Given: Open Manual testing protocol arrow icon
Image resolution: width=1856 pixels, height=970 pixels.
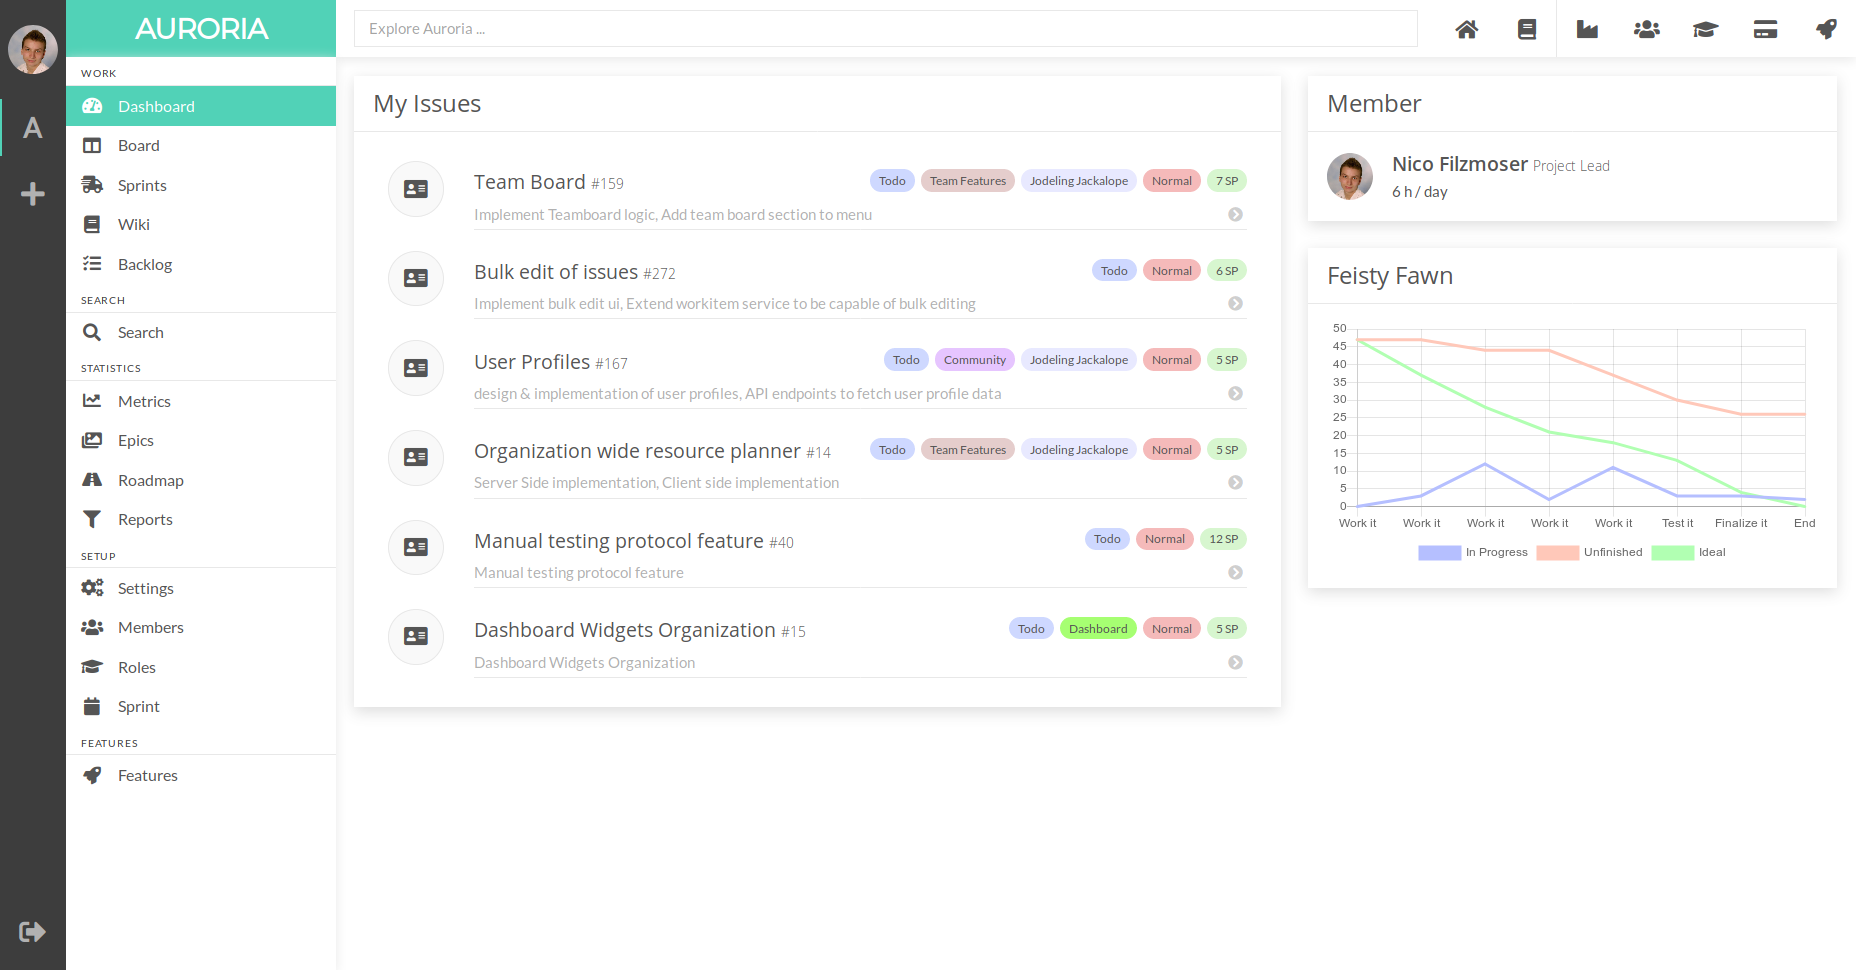Looking at the screenshot, I should click(1236, 572).
